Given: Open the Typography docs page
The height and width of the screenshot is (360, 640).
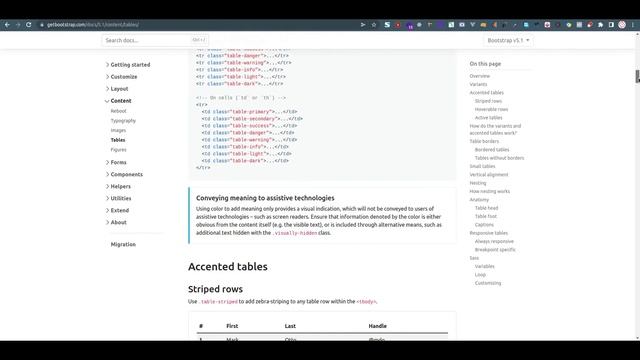Looking at the screenshot, I should 123,121.
